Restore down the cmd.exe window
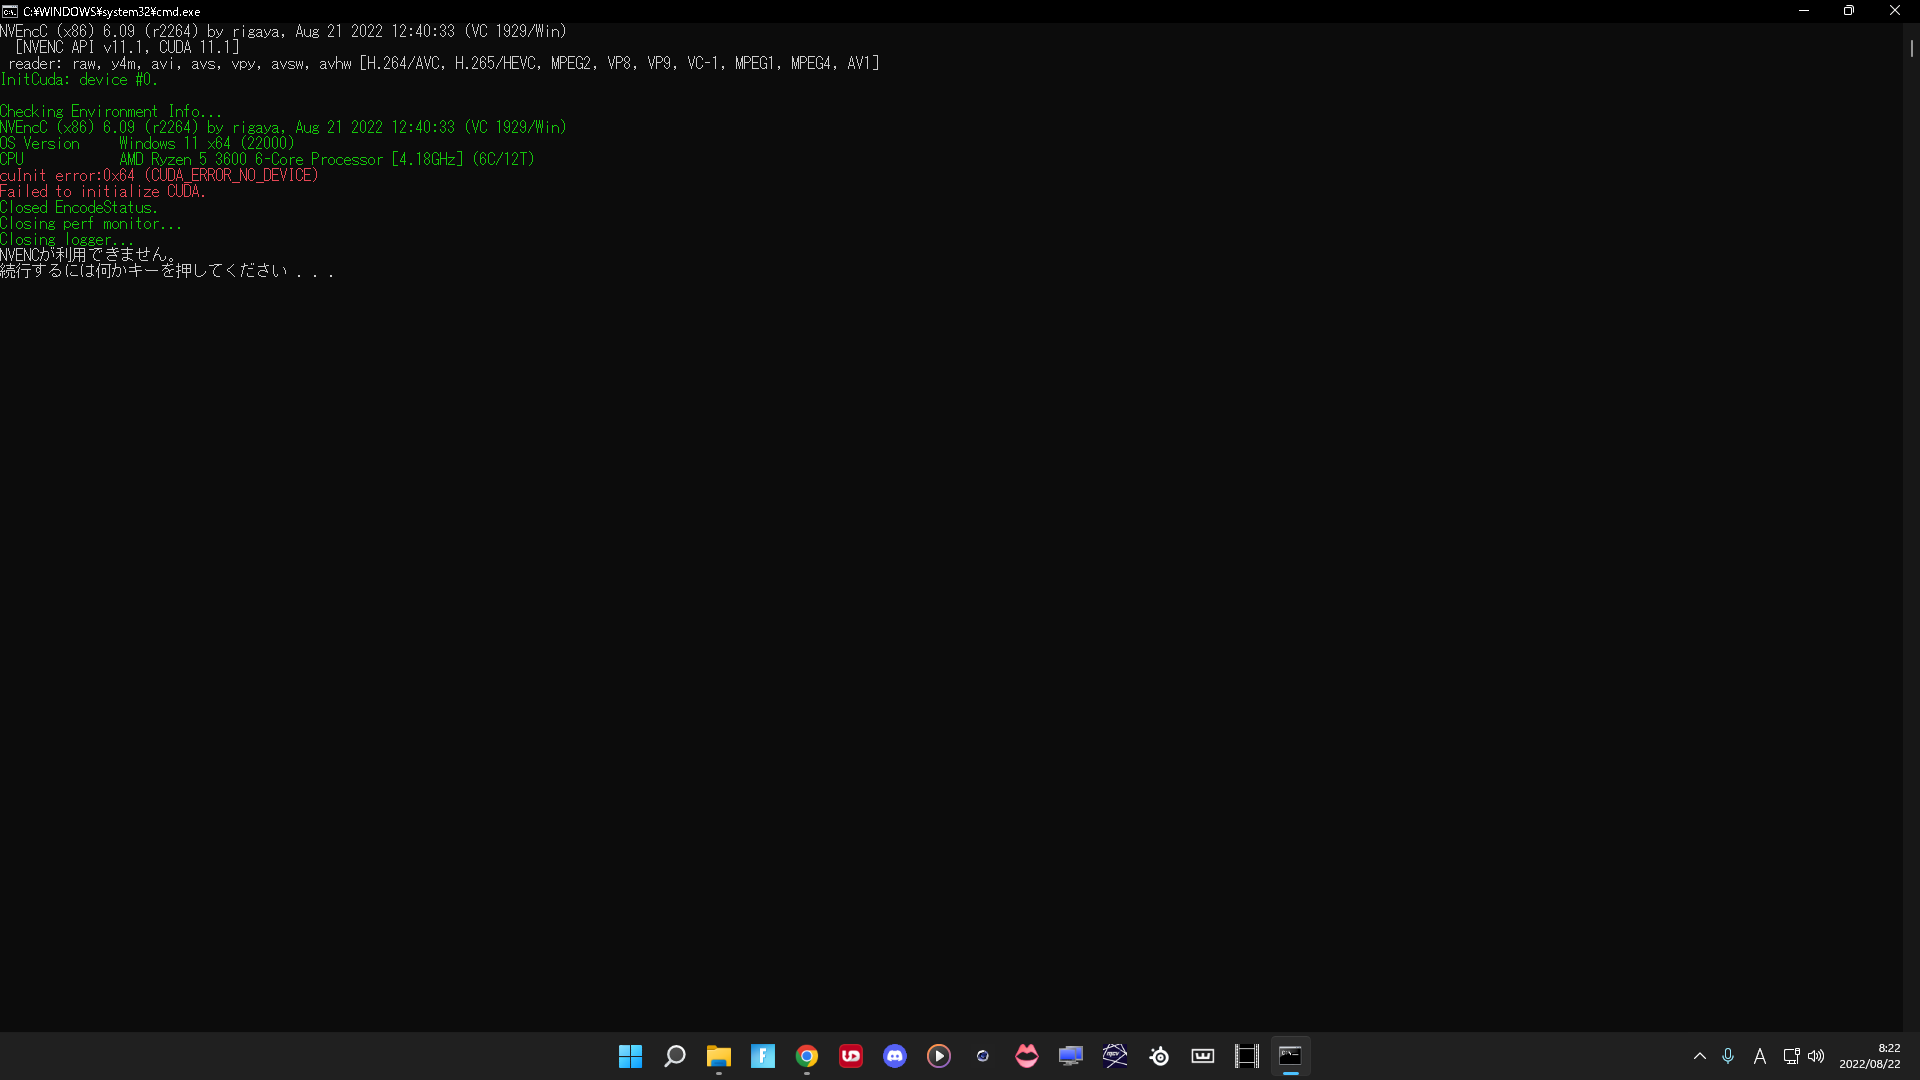 coord(1849,11)
